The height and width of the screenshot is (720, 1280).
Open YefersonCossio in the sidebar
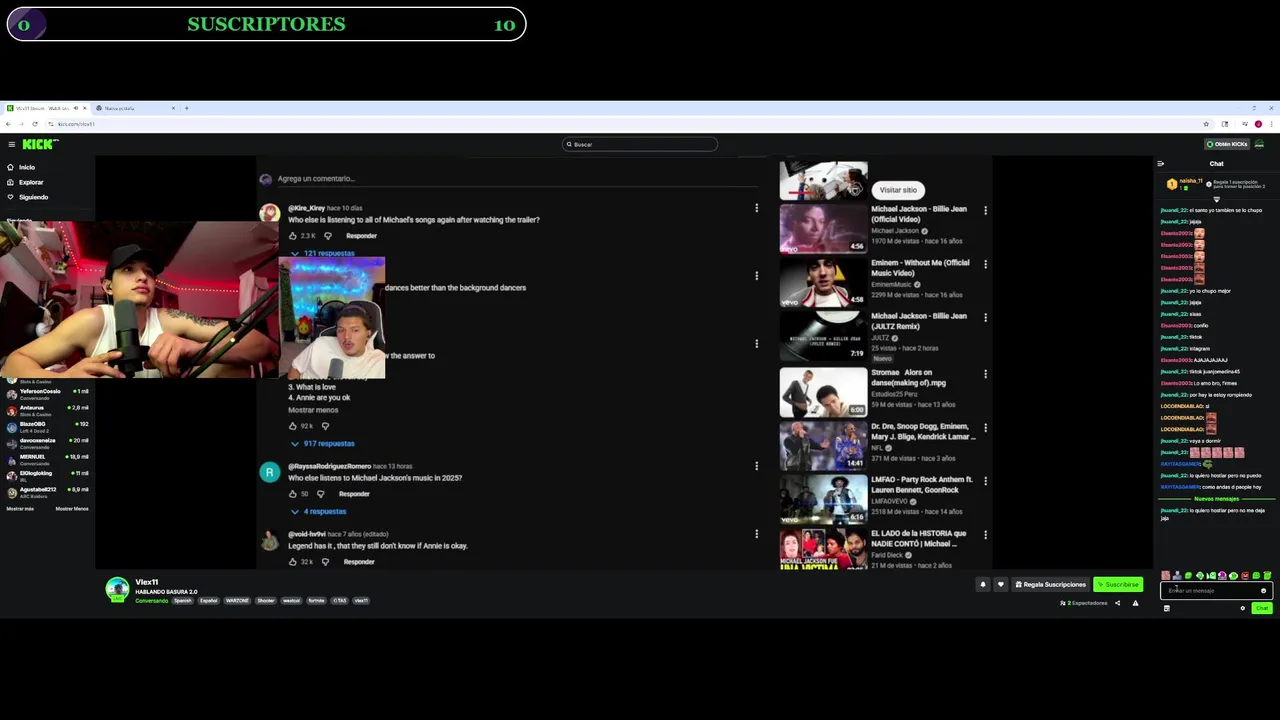tap(48, 394)
